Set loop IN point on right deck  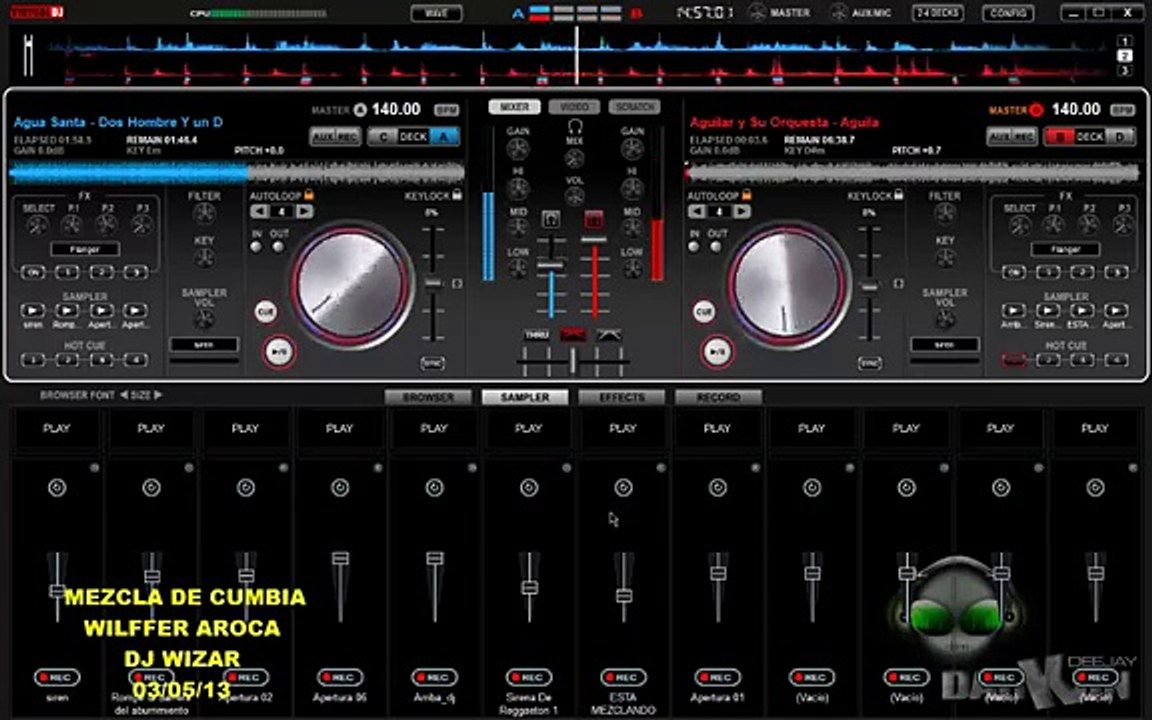coord(694,247)
